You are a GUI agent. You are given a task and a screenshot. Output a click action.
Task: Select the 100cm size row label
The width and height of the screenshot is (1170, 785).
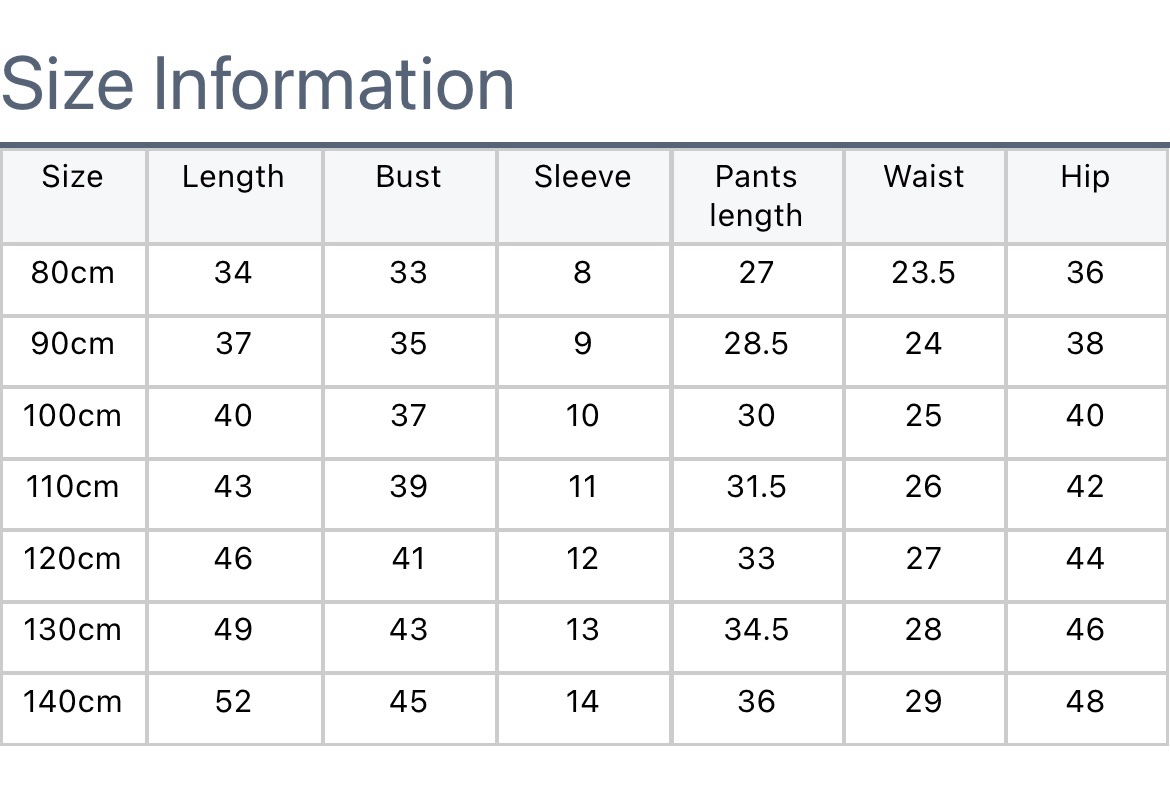[72, 416]
